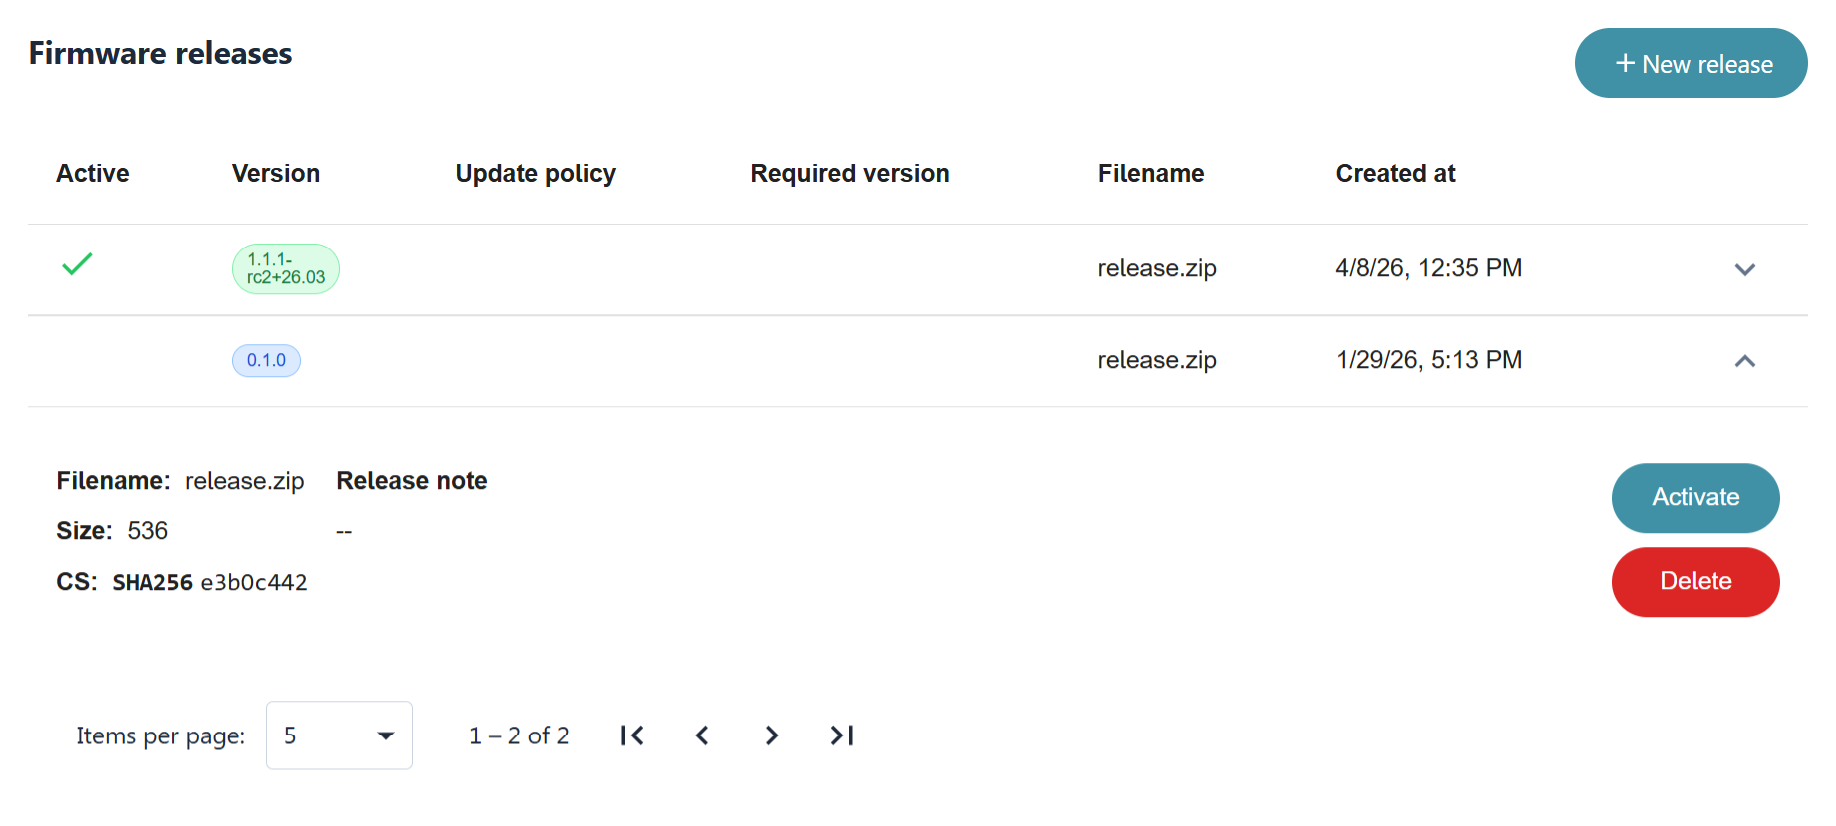Click the Filename column header
Screen dimensions: 1836x826
coord(1150,174)
